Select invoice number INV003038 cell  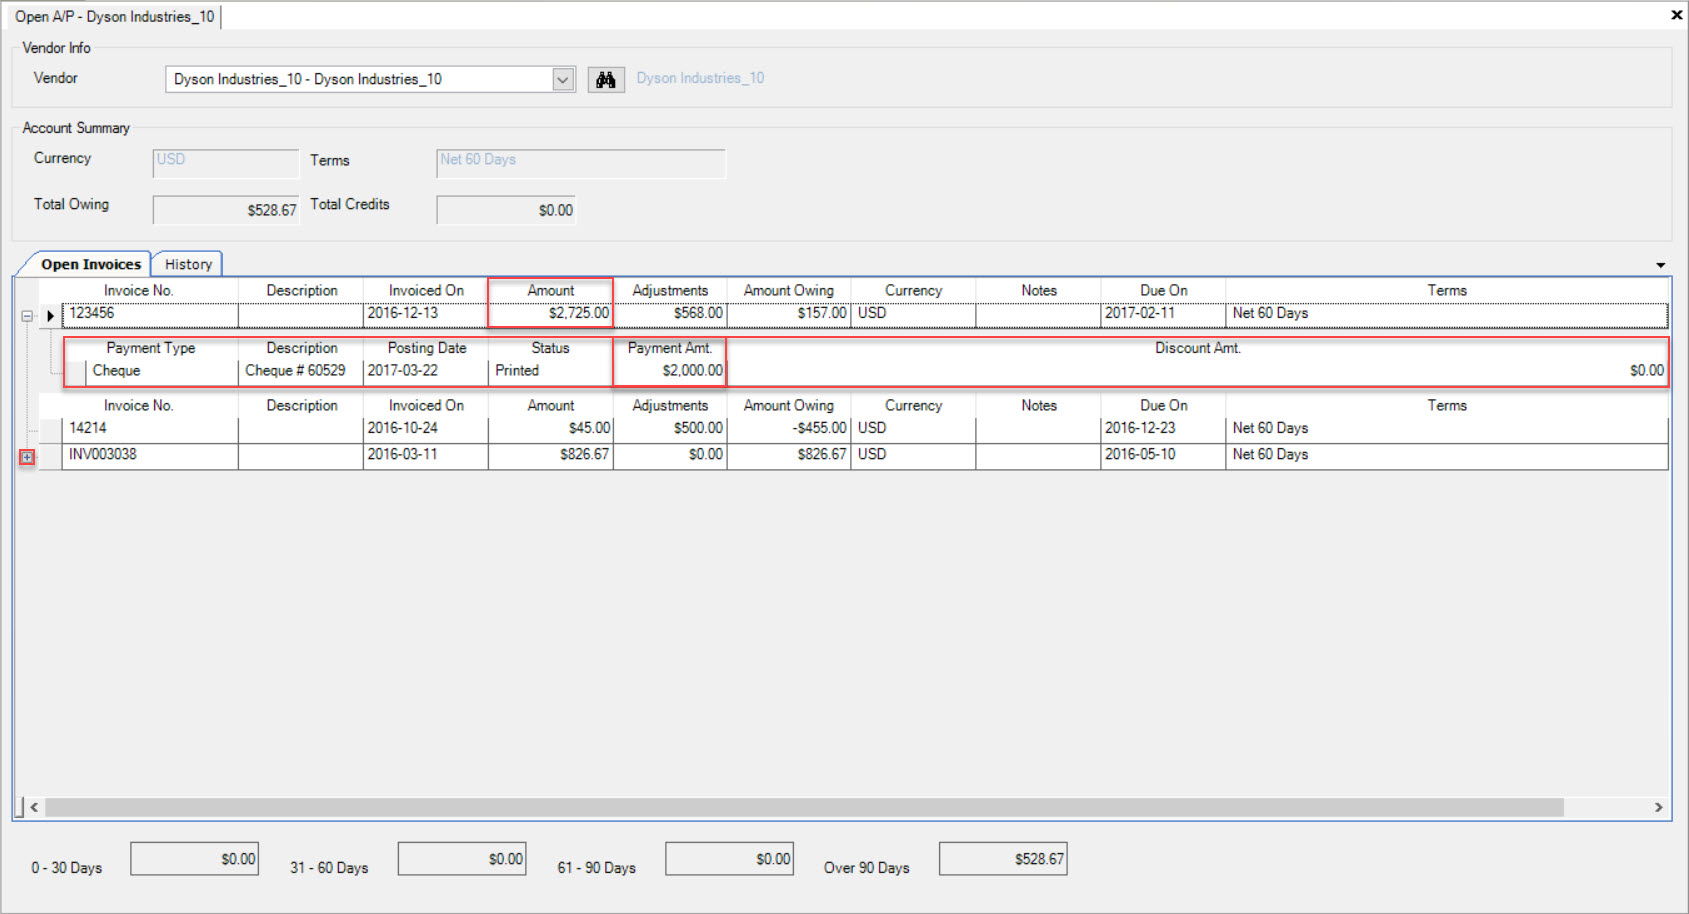pos(151,455)
